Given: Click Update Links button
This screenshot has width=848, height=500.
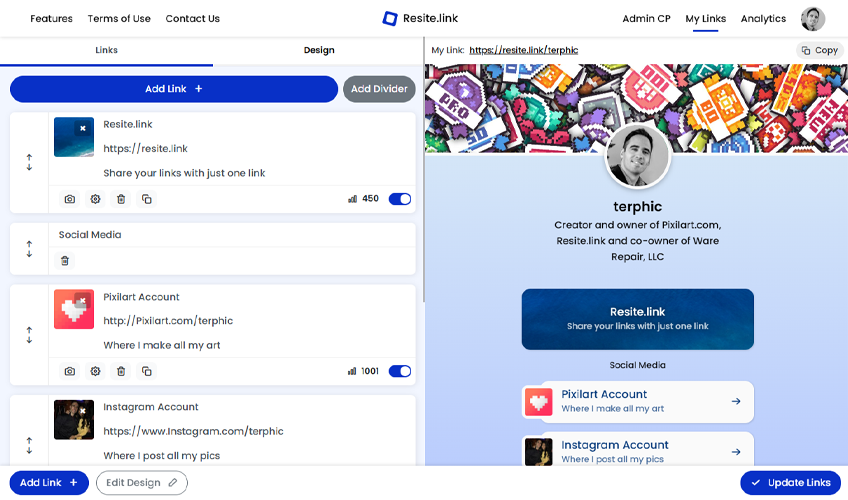Looking at the screenshot, I should point(790,483).
